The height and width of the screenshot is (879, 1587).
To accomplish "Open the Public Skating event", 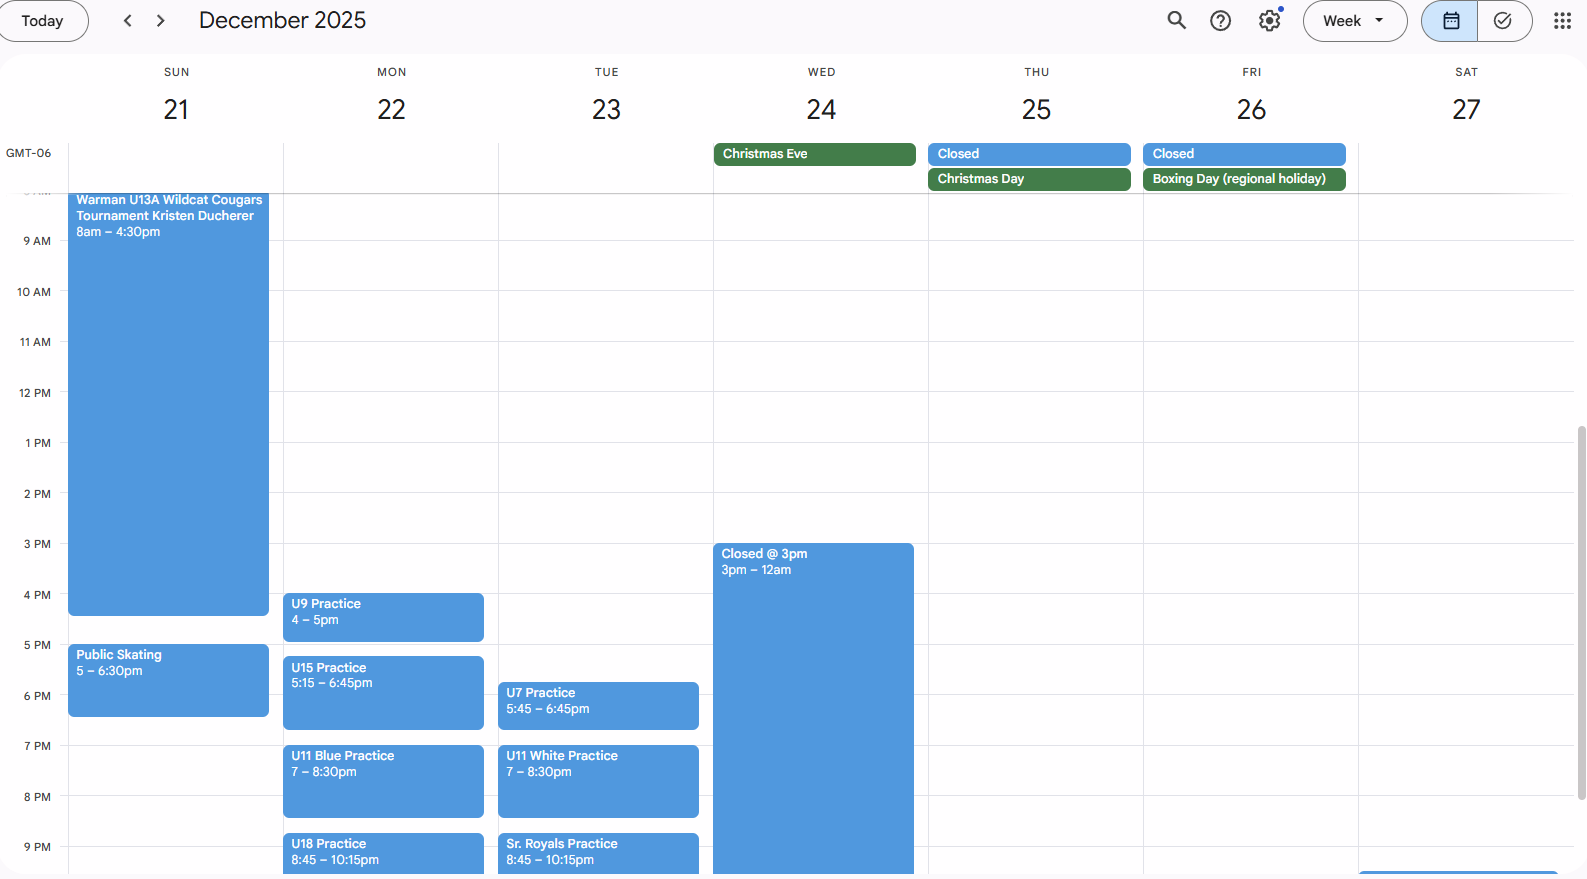I will [168, 680].
